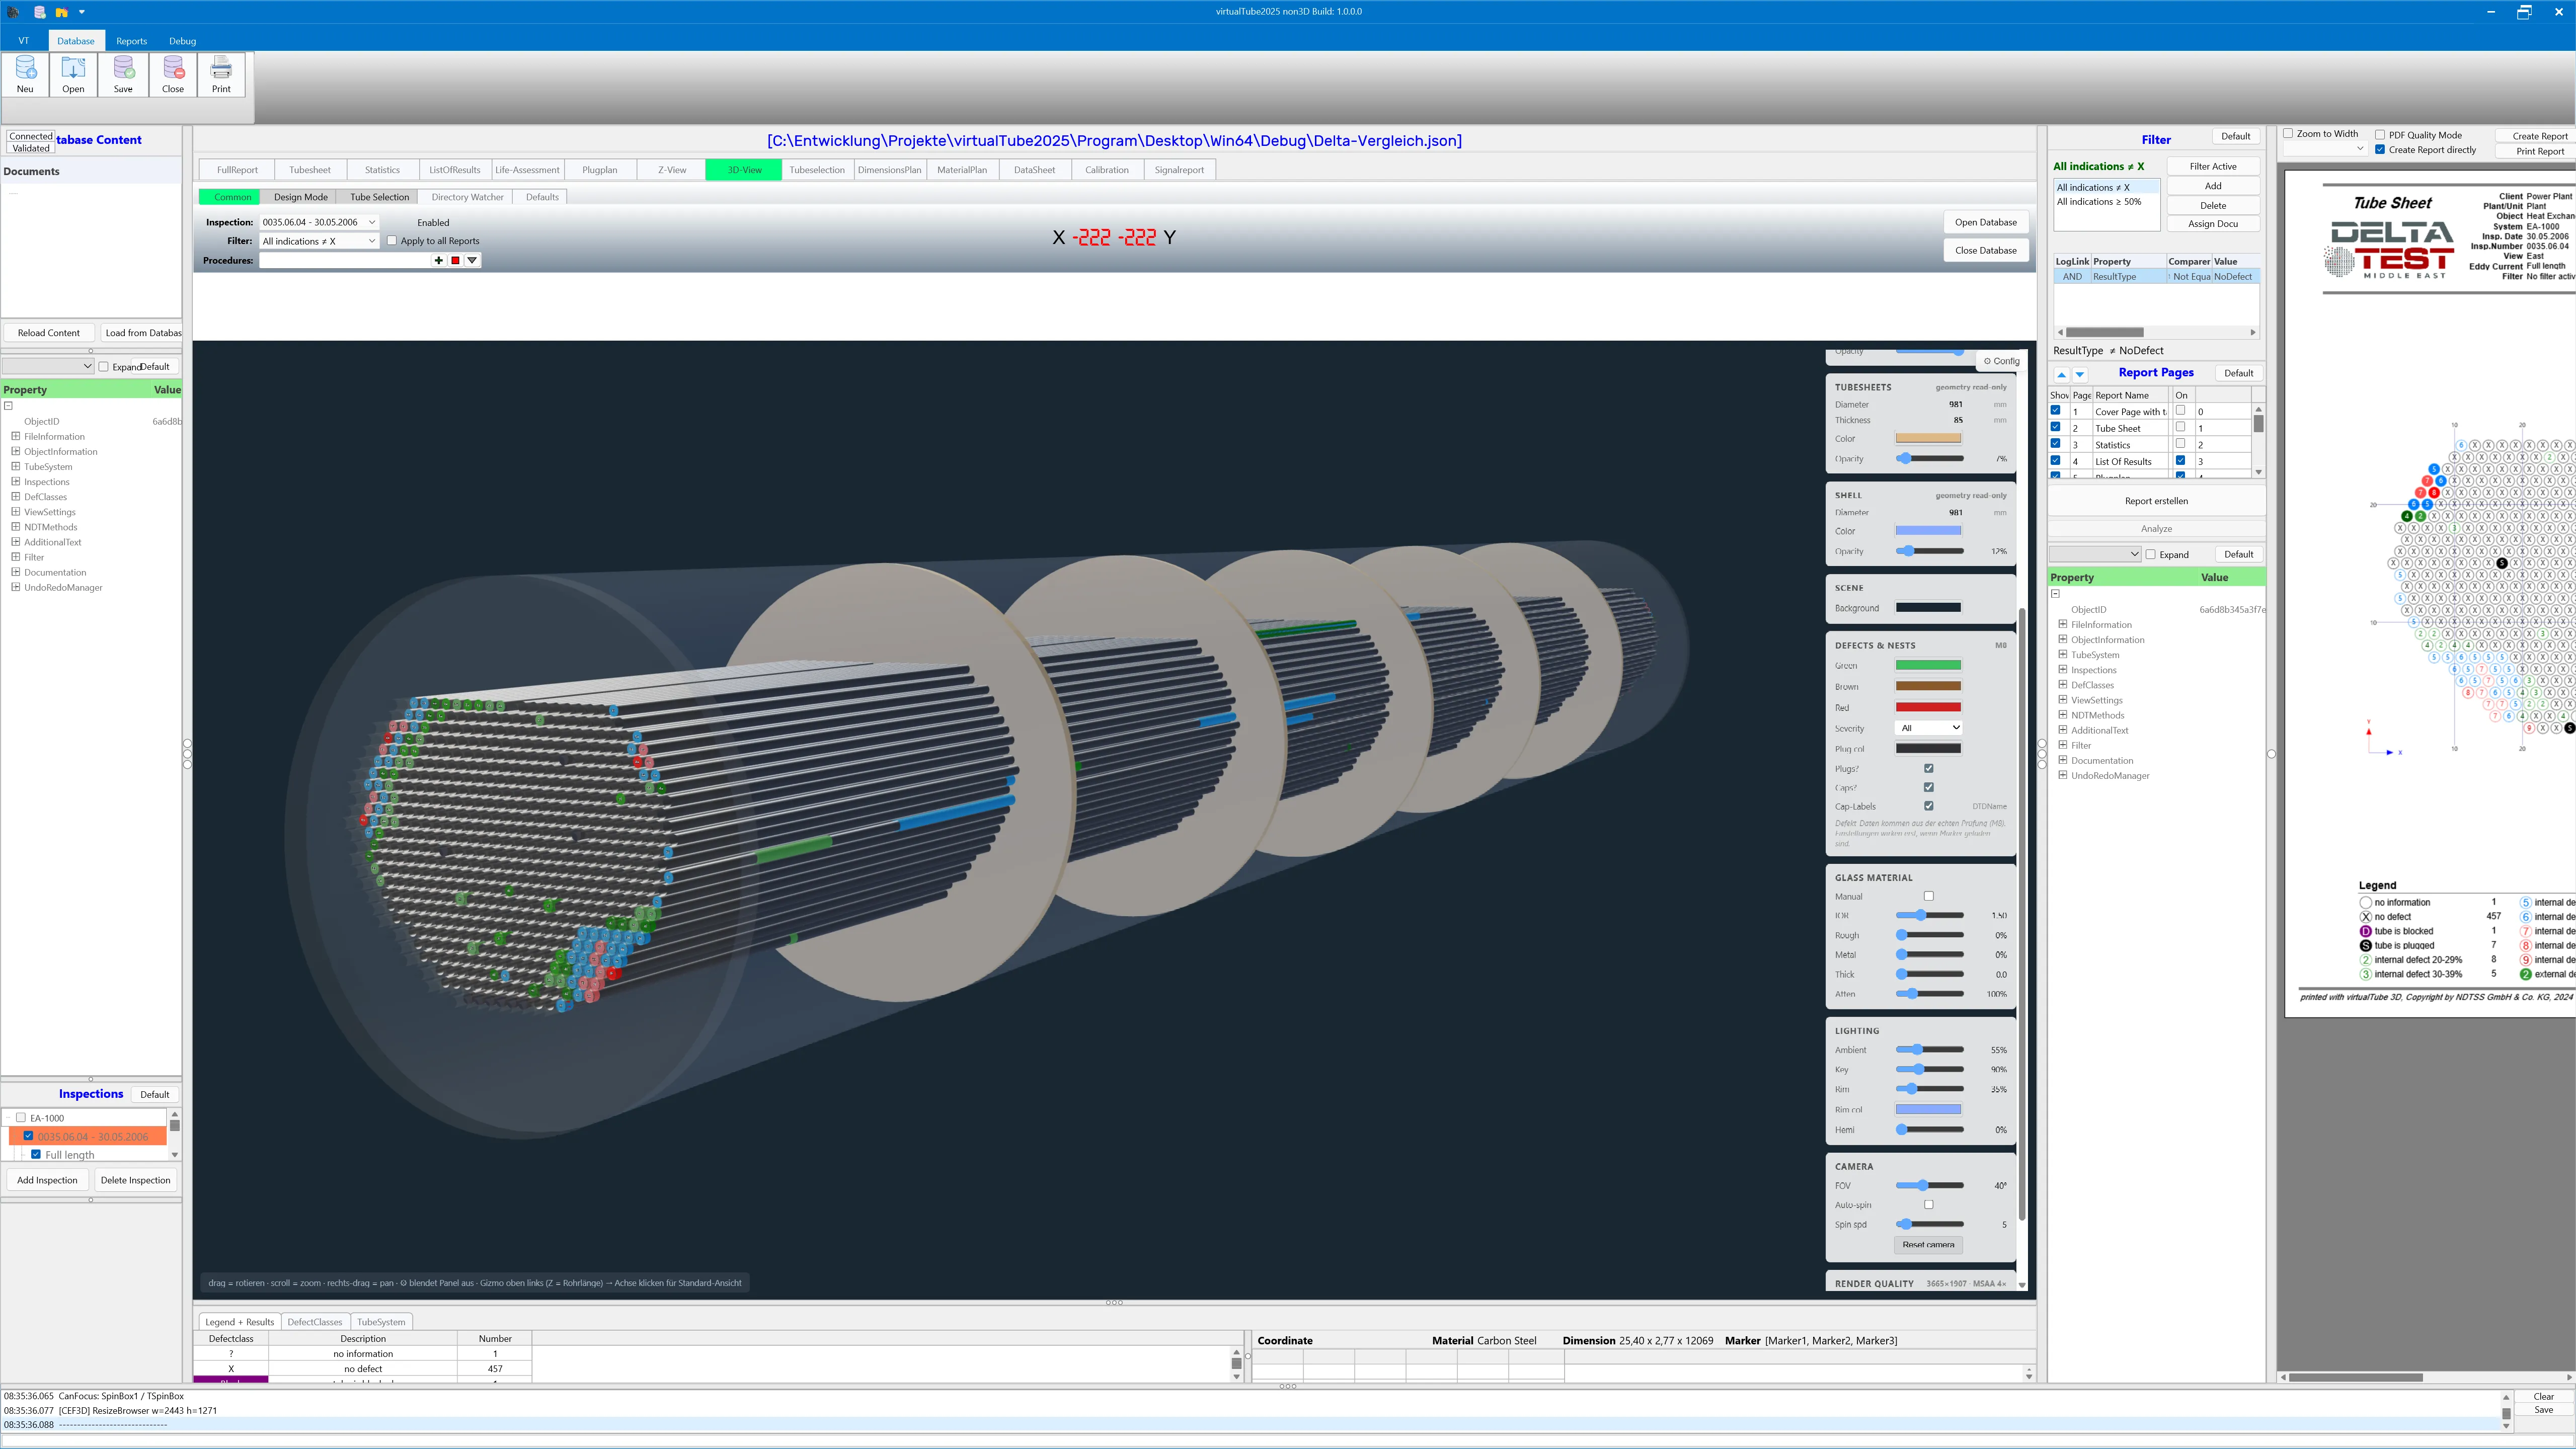This screenshot has width=2576, height=1449.
Task: Expand the FileInformation node in left property tree
Action: (x=15, y=436)
